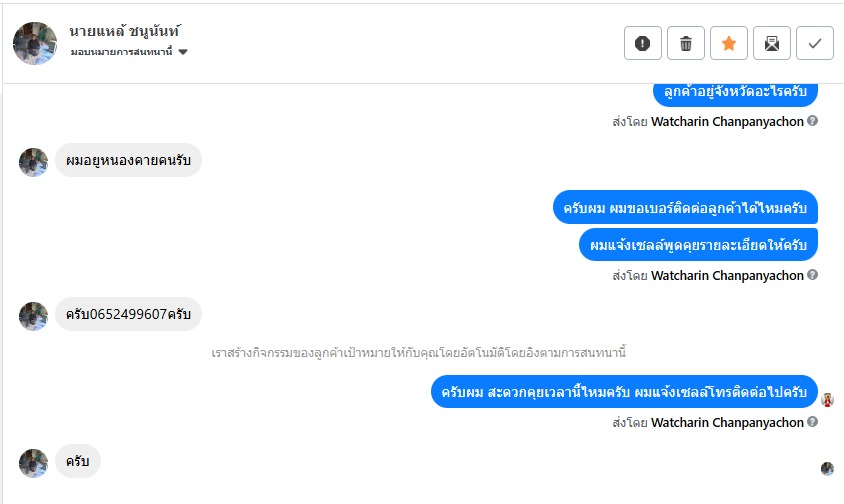This screenshot has width=844, height=504.
Task: Click the contact name นายแหล้ ชนูนันท์
Action: tap(125, 31)
